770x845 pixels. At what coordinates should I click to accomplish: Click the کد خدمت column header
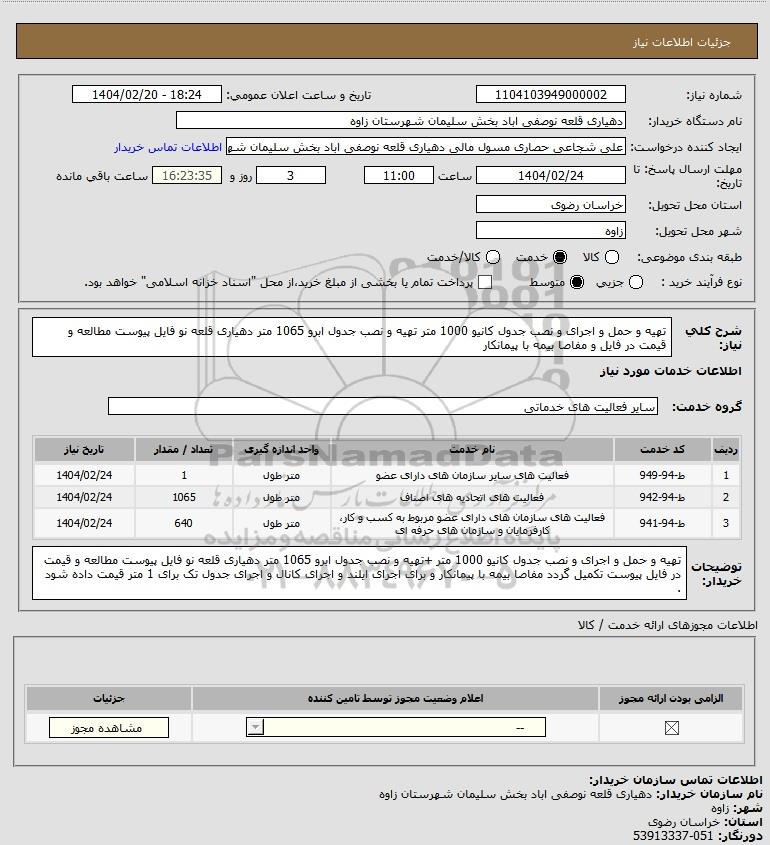(662, 449)
